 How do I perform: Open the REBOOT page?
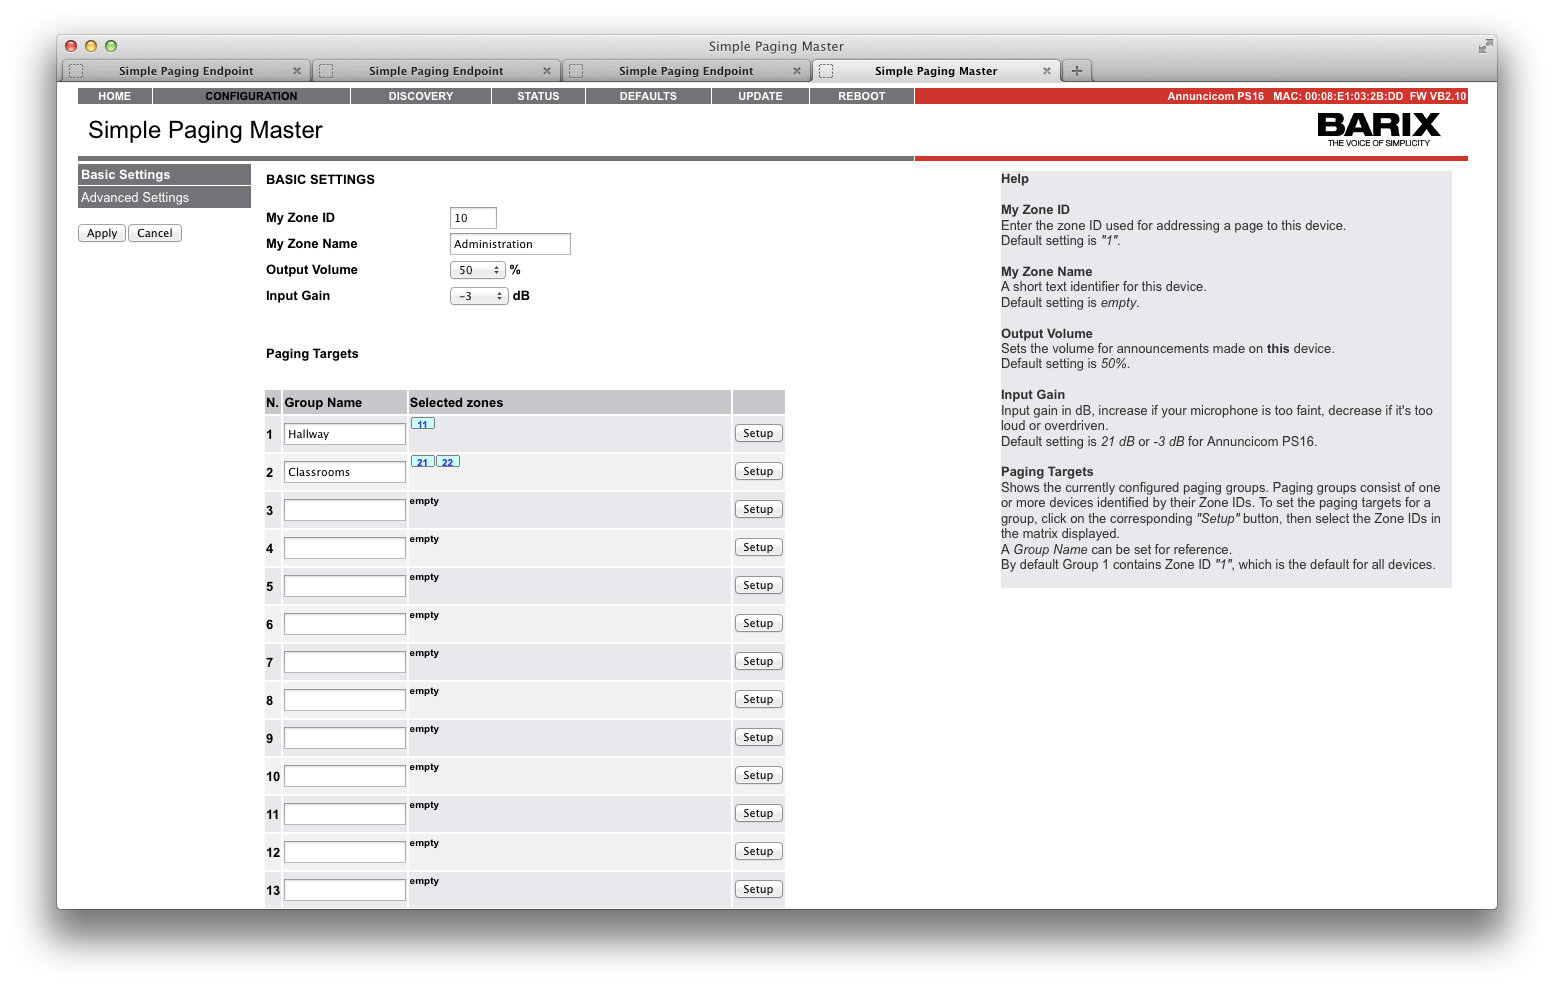click(861, 96)
